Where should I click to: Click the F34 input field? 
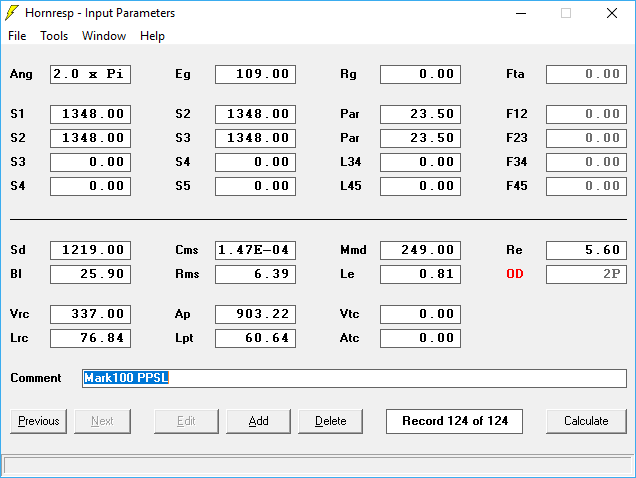click(587, 162)
